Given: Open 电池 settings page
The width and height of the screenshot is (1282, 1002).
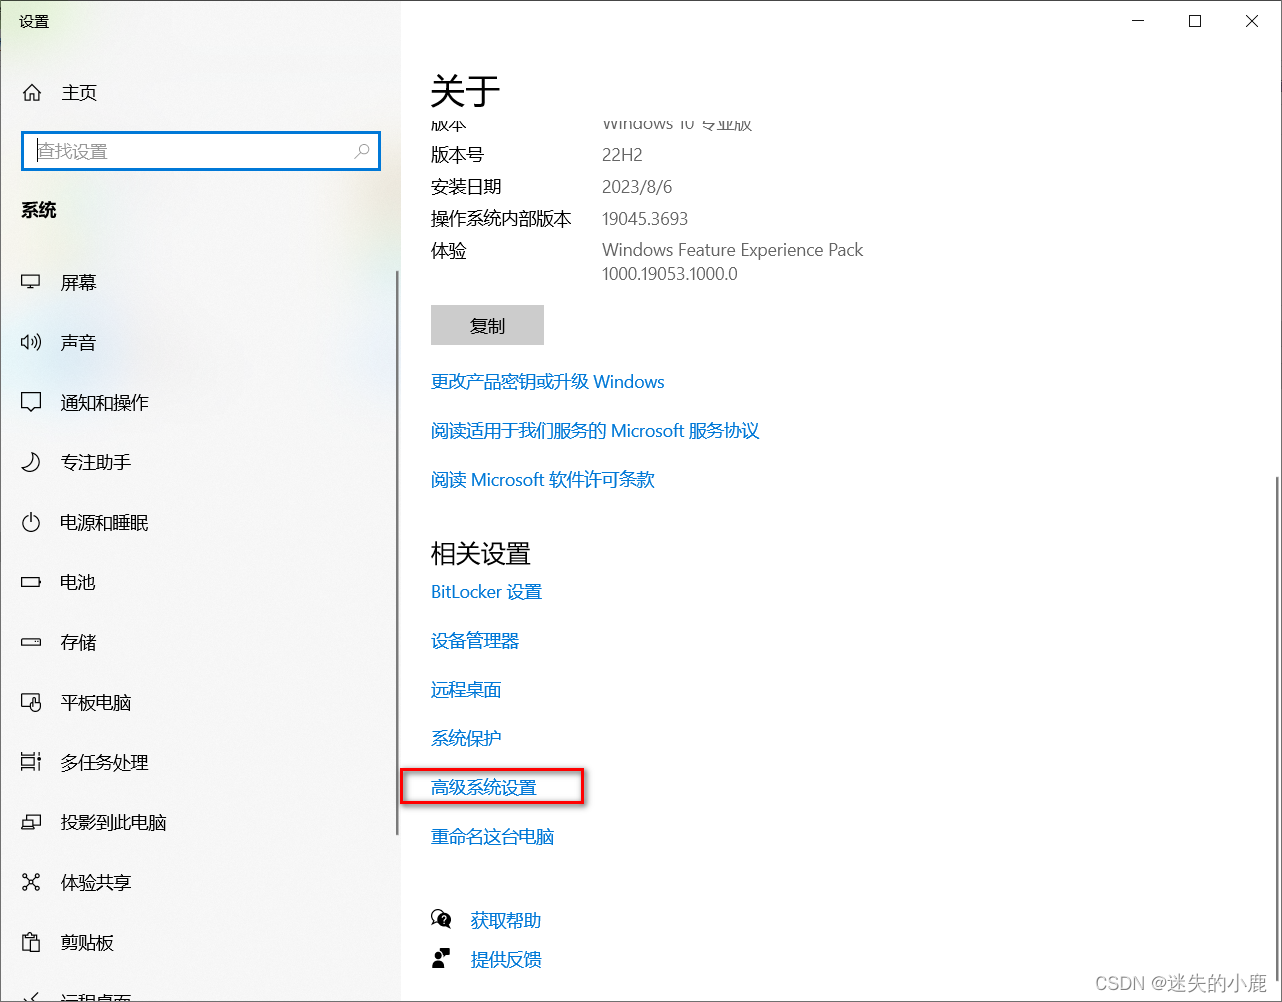Looking at the screenshot, I should [x=79, y=583].
